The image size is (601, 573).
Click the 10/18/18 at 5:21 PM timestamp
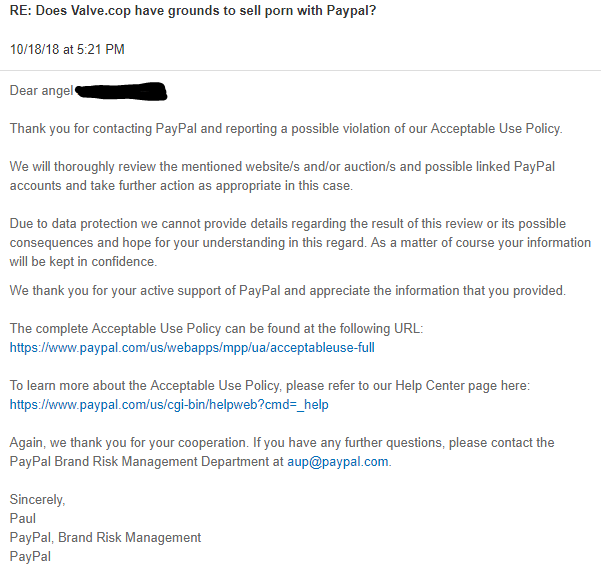tap(67, 49)
